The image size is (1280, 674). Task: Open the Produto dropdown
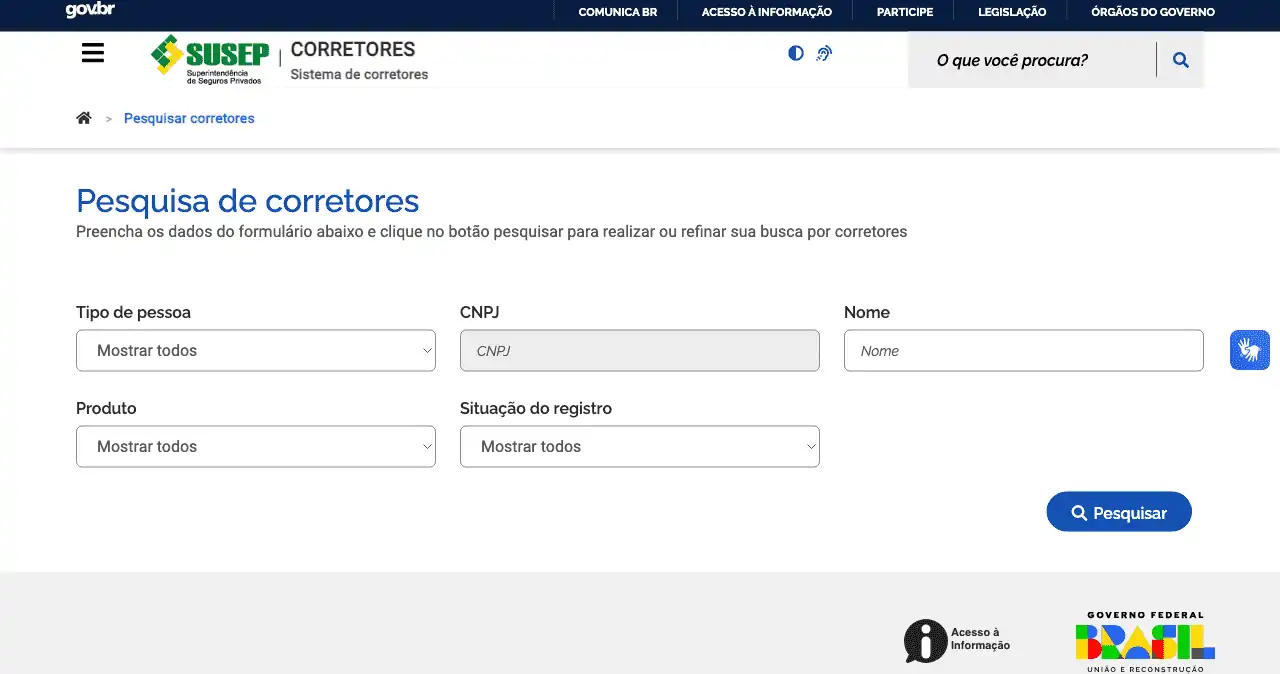(256, 447)
